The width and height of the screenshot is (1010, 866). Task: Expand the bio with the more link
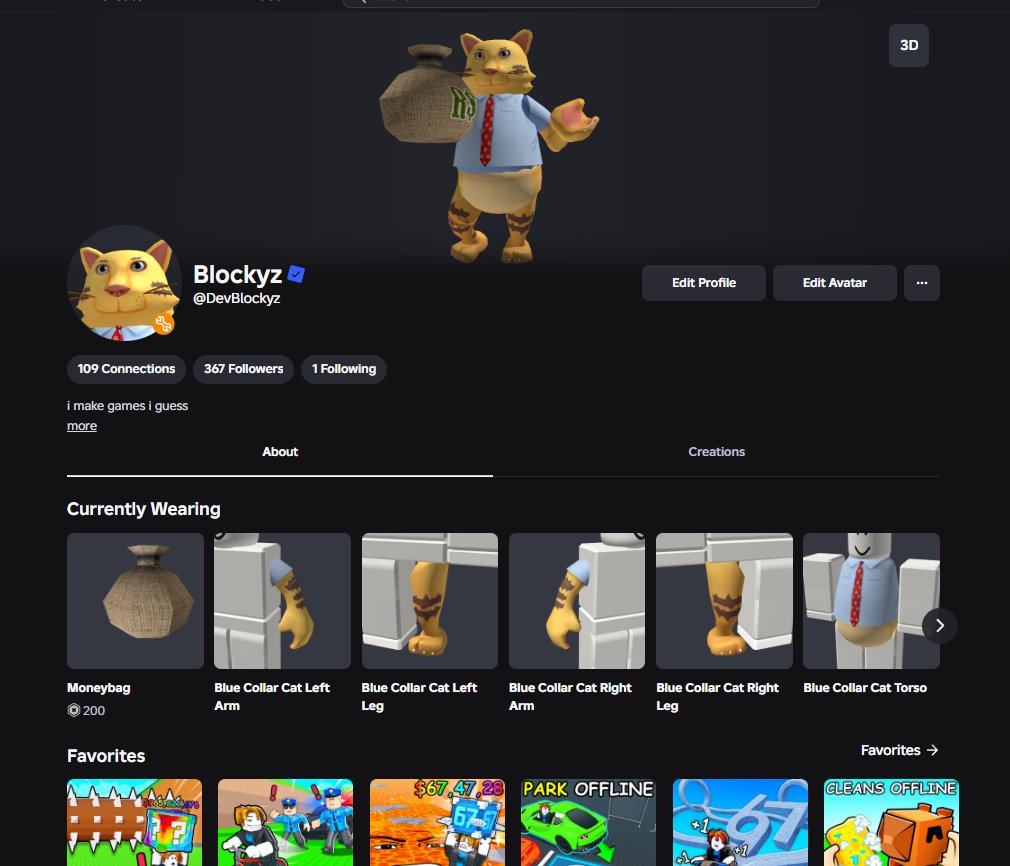click(82, 426)
